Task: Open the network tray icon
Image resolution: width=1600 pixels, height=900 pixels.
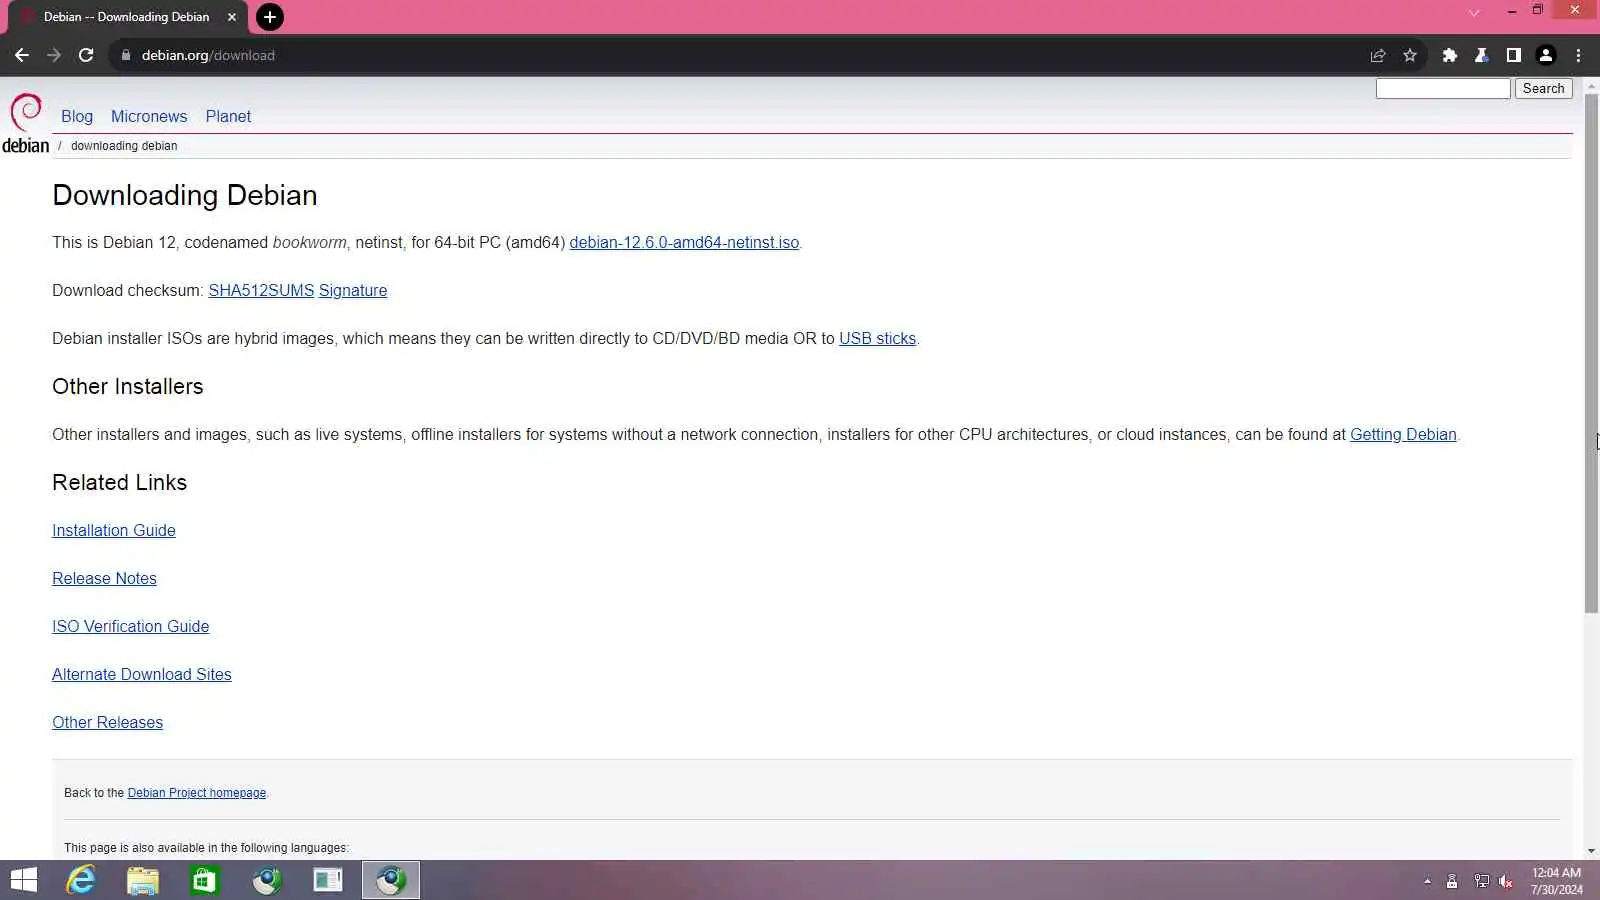Action: (1481, 881)
